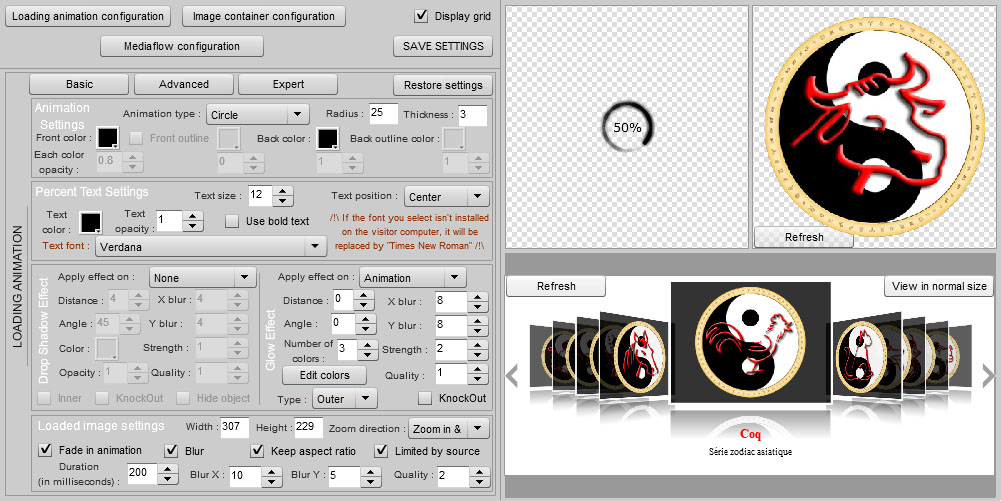
Task: Toggle Drop Shadow Inner checkbox
Action: (x=44, y=398)
